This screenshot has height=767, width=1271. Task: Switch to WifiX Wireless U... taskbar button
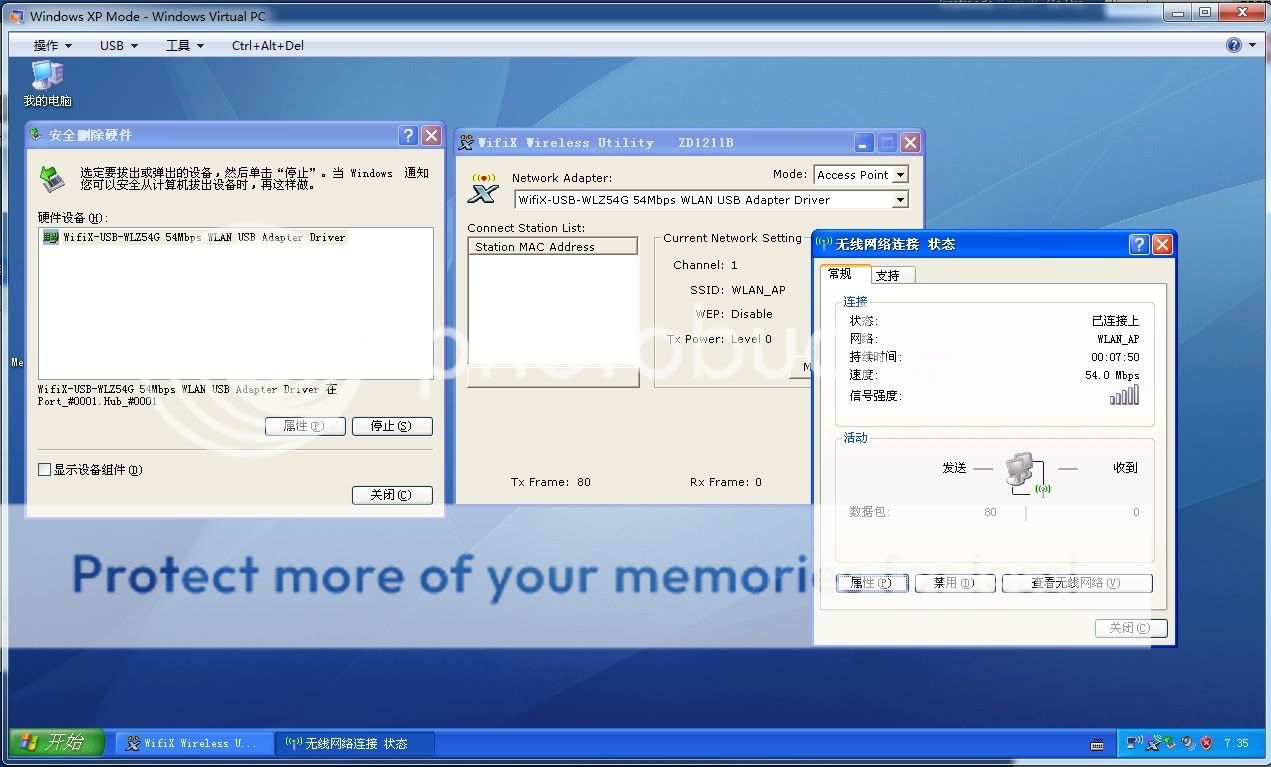[x=193, y=743]
